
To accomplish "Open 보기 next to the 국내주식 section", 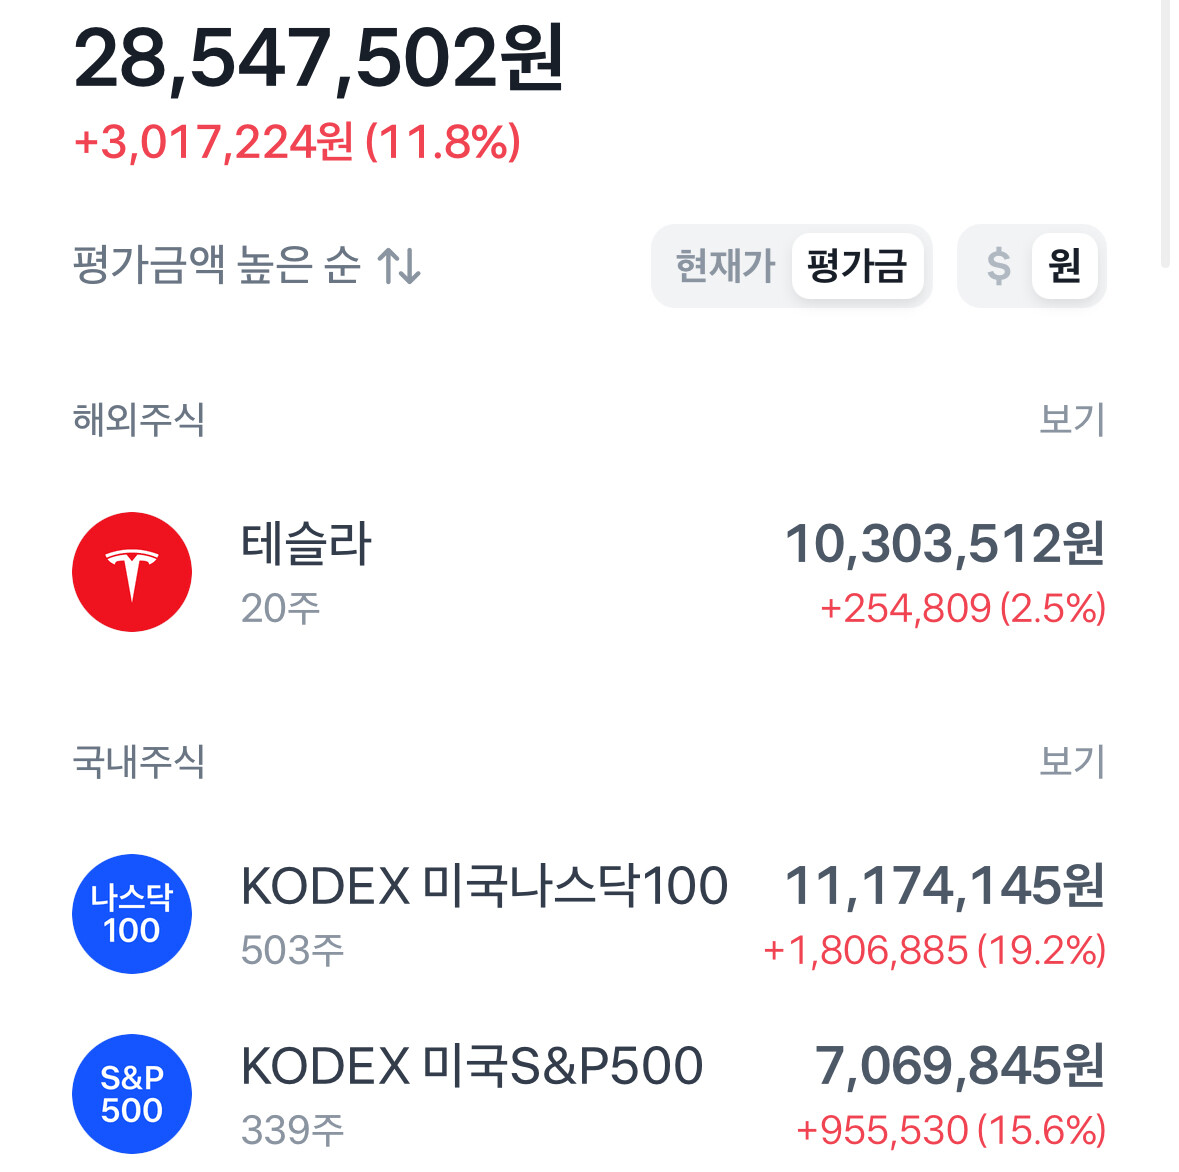I will pyautogui.click(x=1071, y=761).
